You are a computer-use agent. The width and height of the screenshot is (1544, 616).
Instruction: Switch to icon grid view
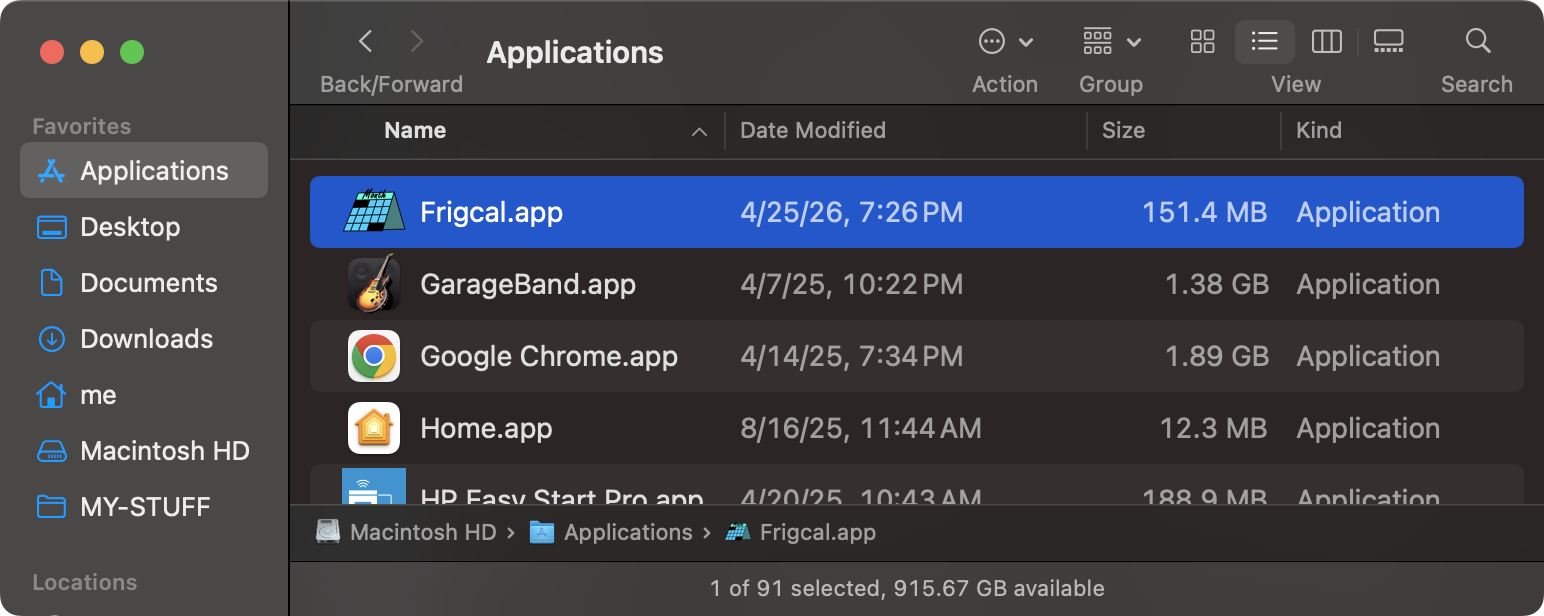click(x=1203, y=41)
